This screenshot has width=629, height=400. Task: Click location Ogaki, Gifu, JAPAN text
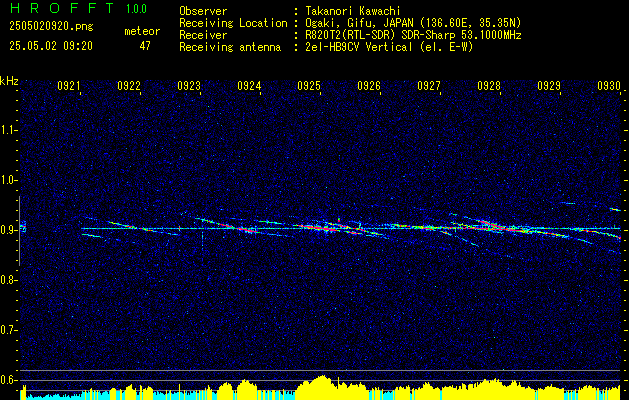point(413,23)
